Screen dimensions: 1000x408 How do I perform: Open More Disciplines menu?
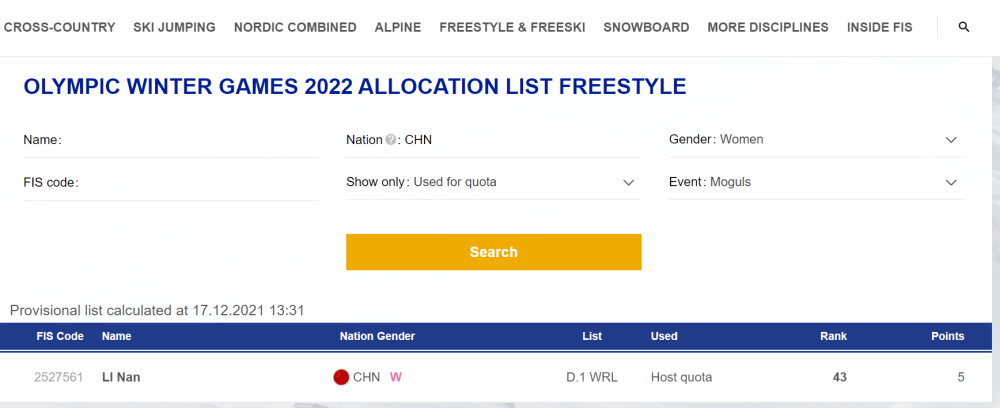tap(768, 27)
